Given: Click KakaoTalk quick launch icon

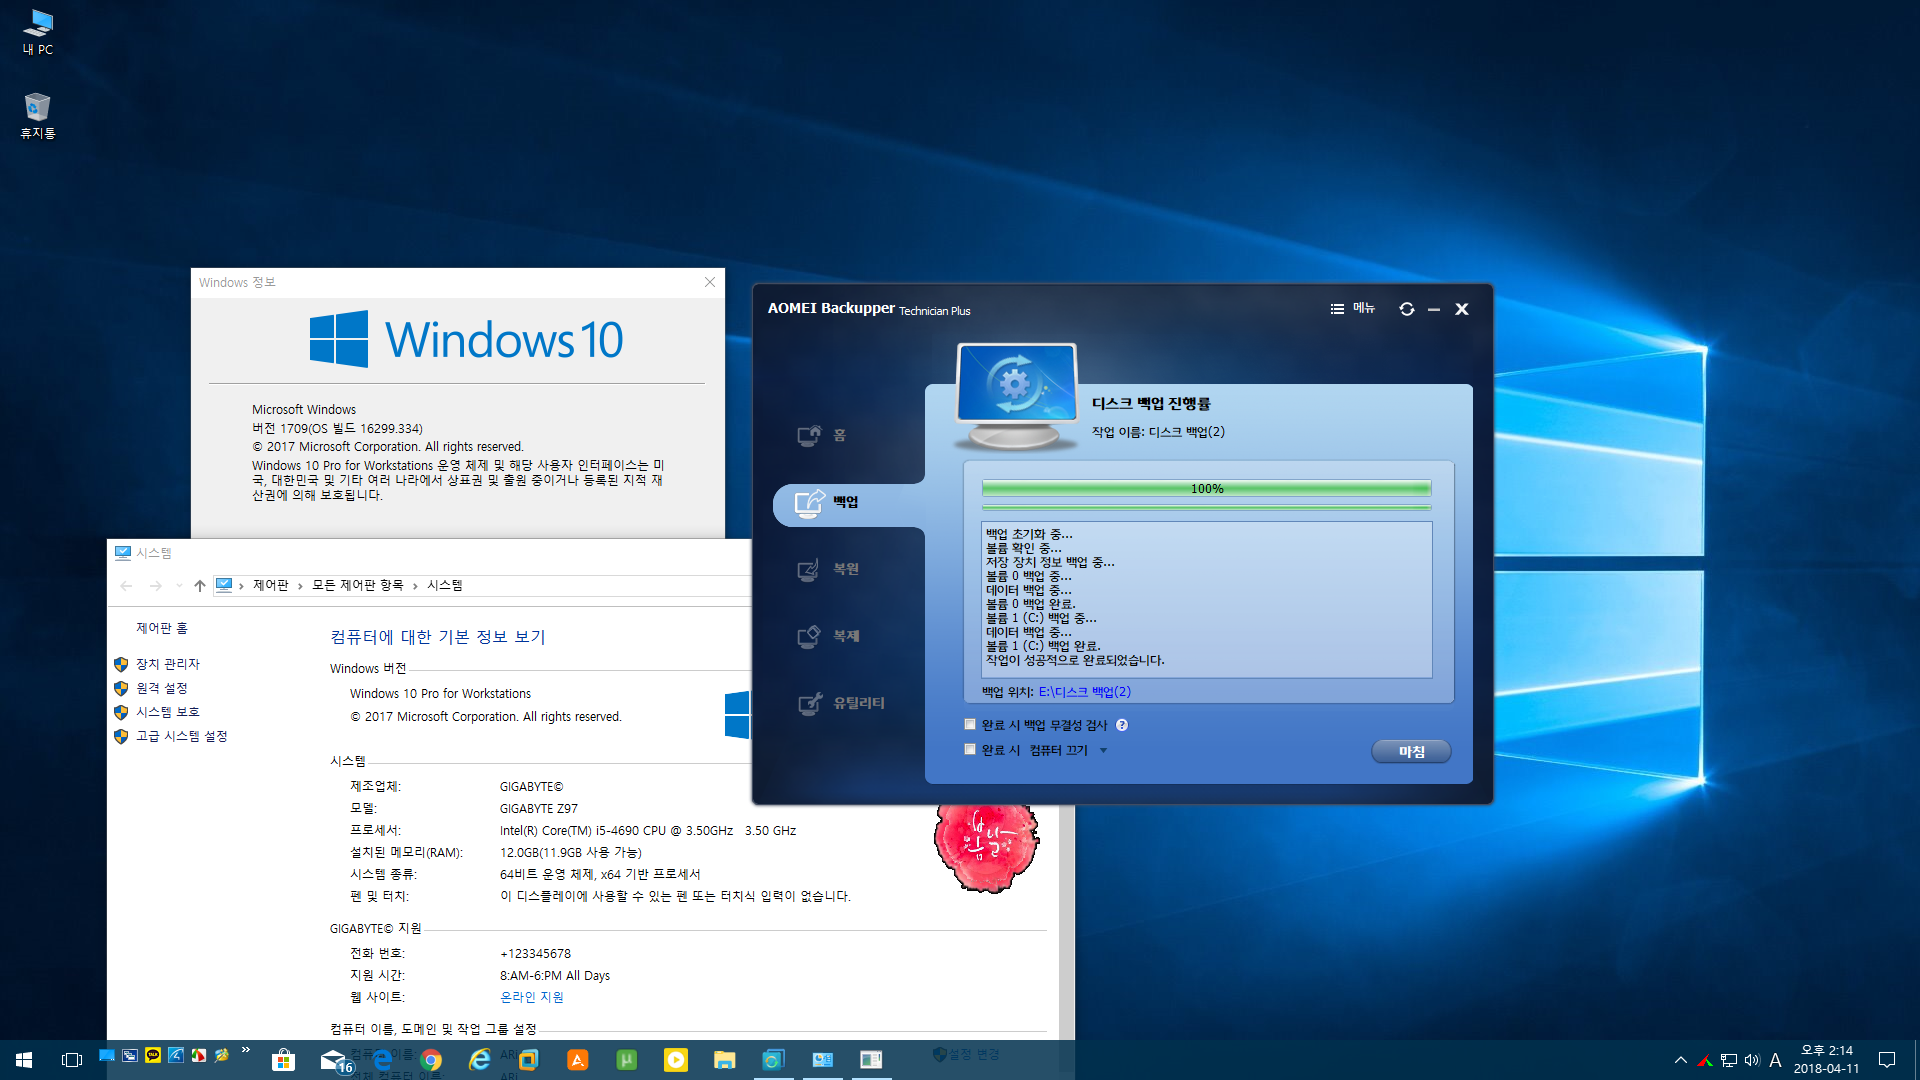Looking at the screenshot, I should pyautogui.click(x=152, y=1055).
